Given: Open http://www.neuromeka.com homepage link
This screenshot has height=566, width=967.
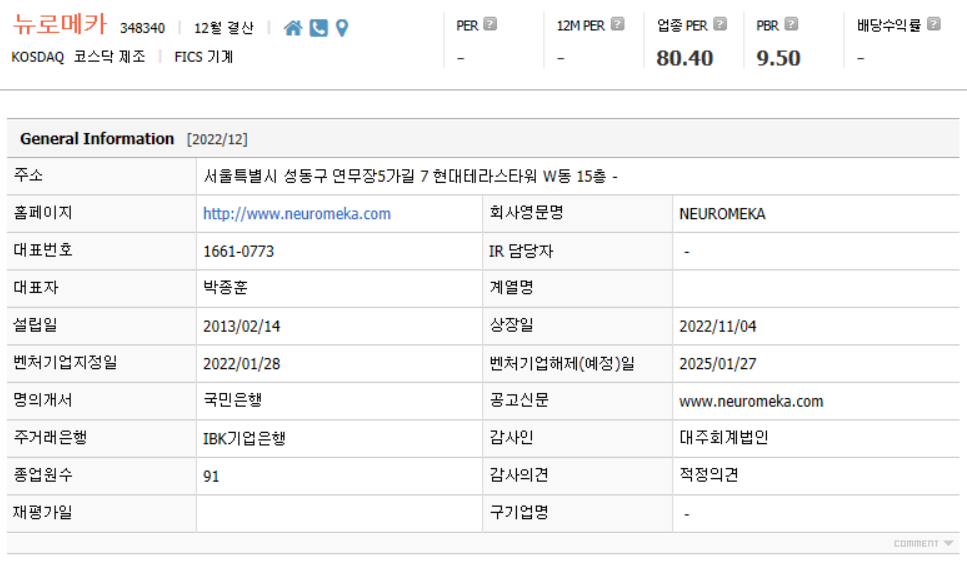Looking at the screenshot, I should (297, 214).
